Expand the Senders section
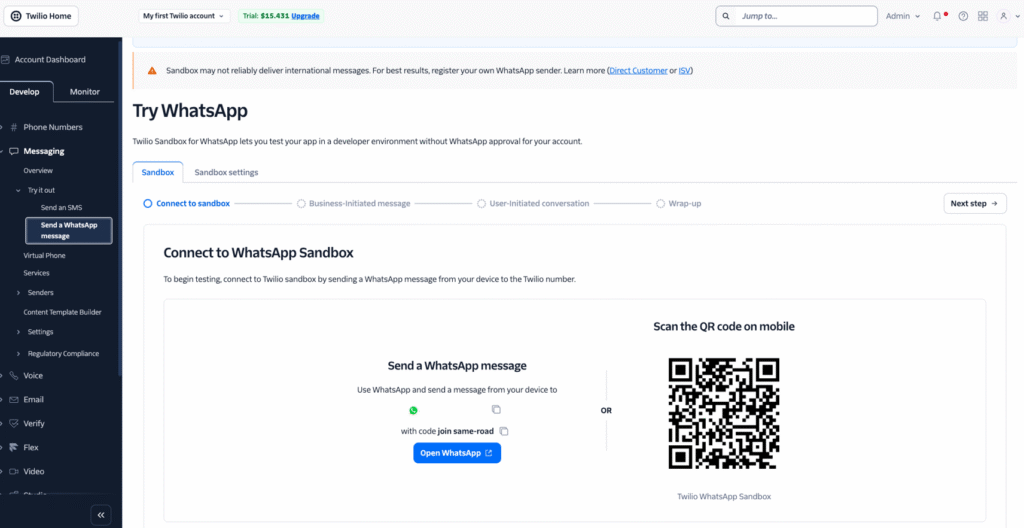Viewport: 1024px width, 528px height. point(18,293)
